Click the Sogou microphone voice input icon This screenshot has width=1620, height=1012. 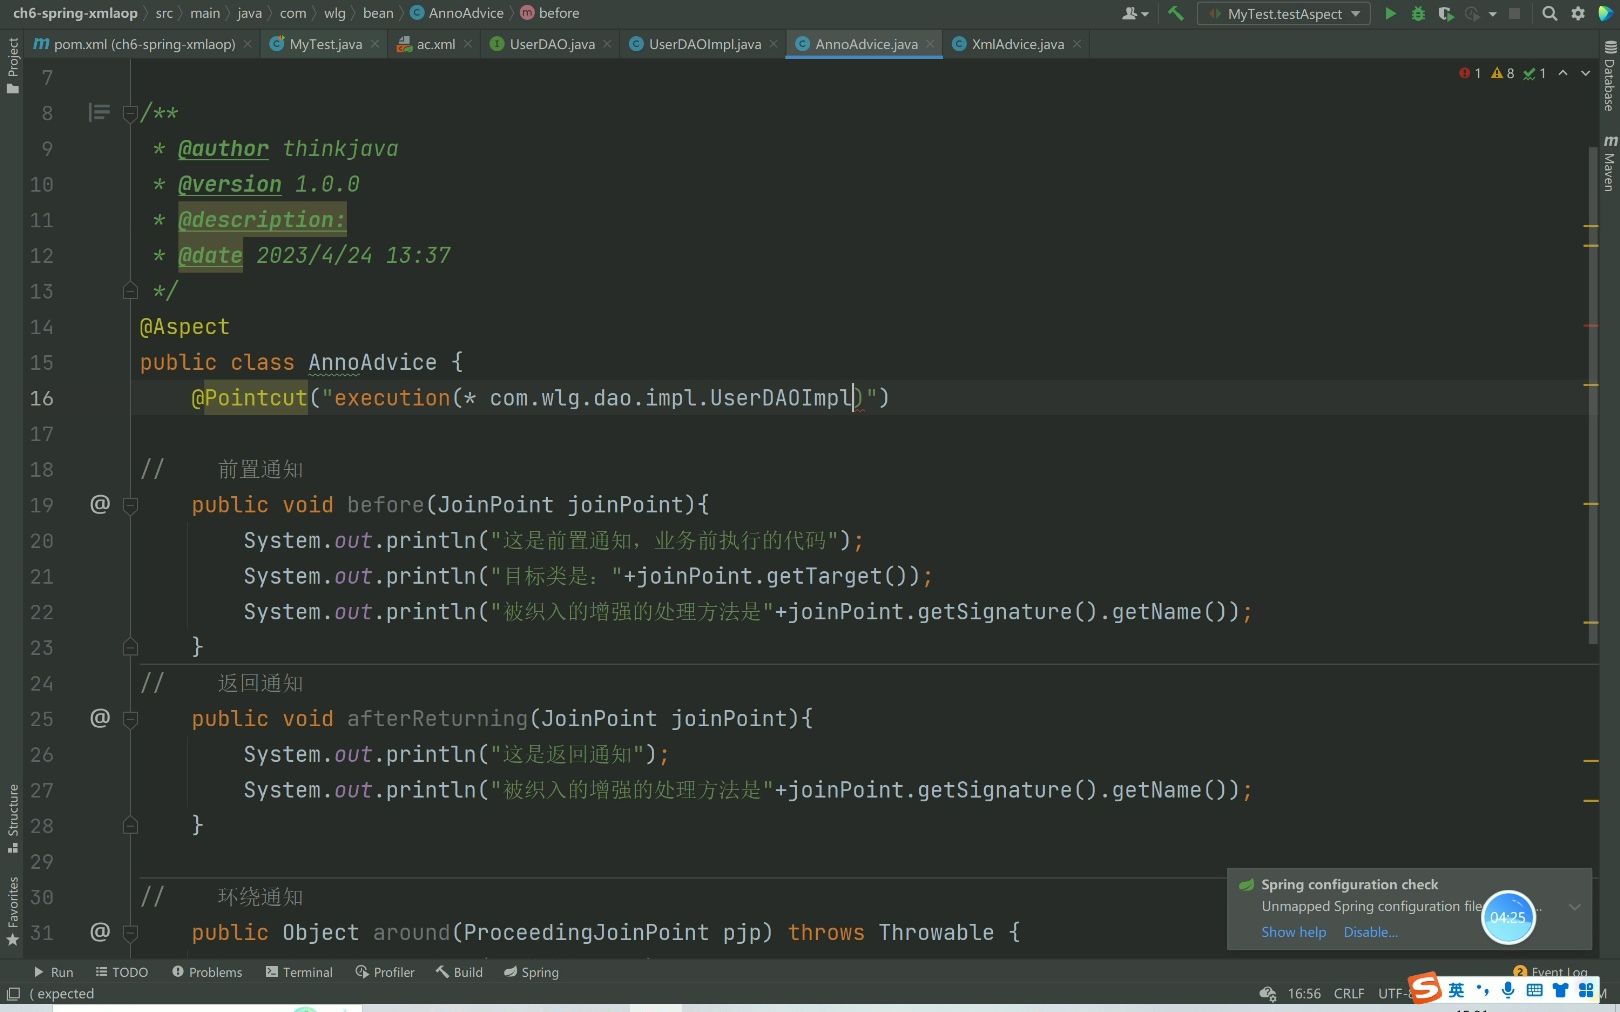click(x=1508, y=990)
